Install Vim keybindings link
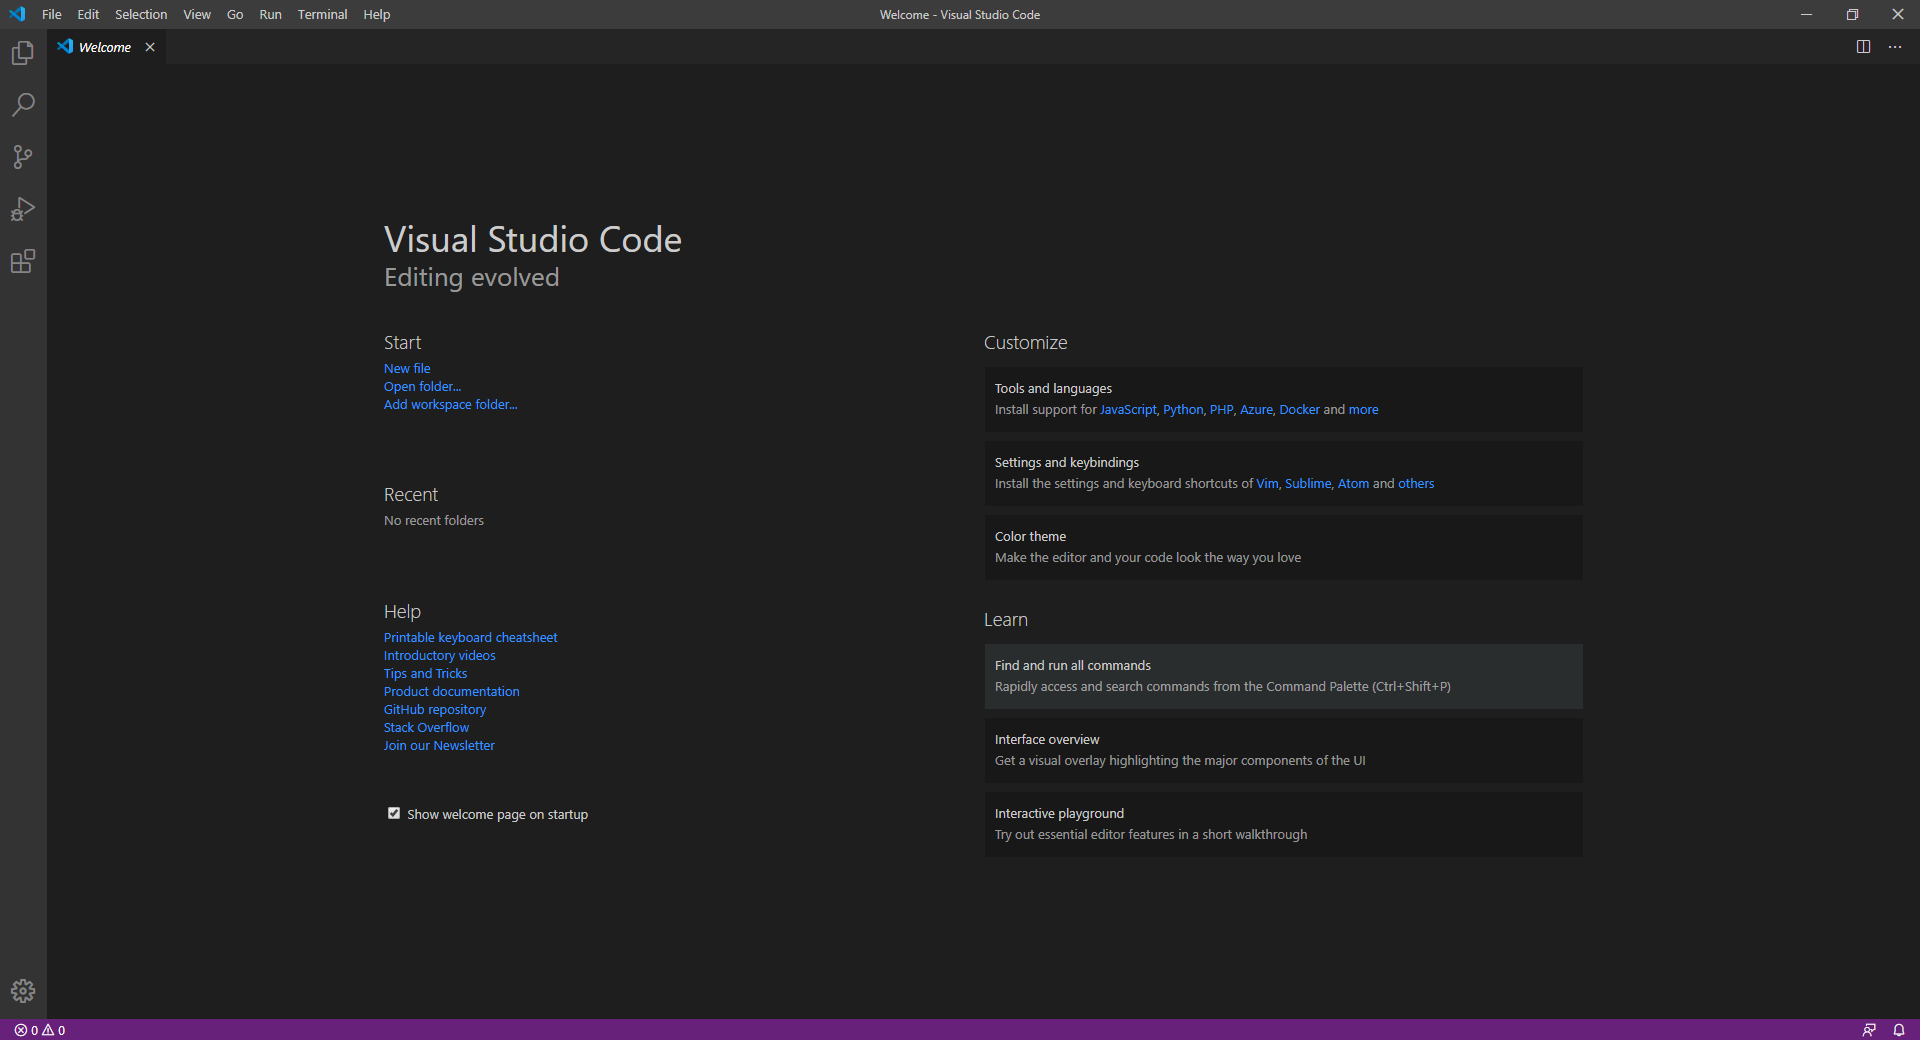Screen dimensions: 1920x1040 1267,483
